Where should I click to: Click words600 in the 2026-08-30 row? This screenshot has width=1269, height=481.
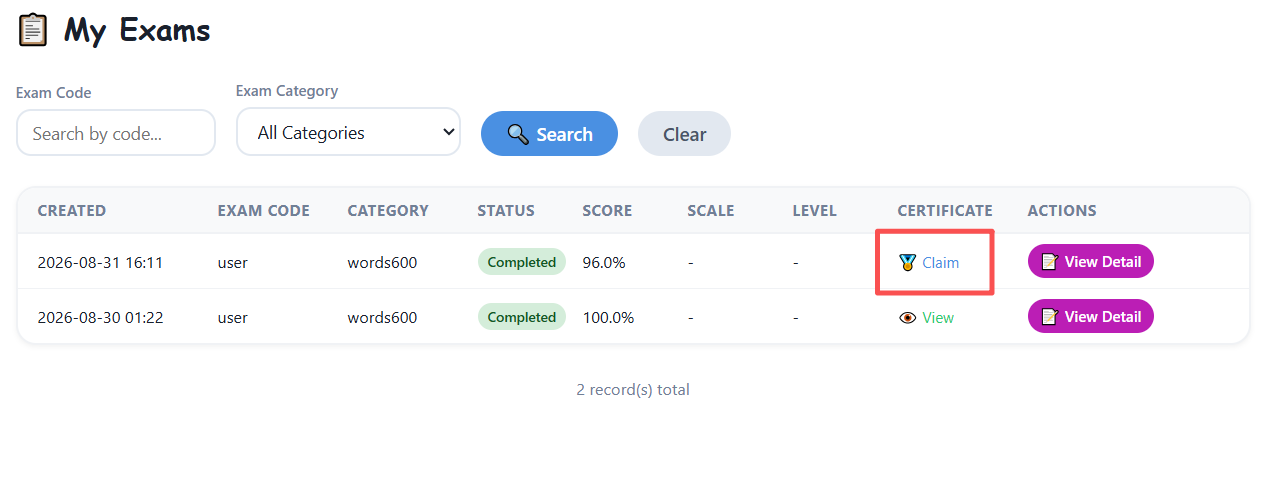tap(382, 318)
